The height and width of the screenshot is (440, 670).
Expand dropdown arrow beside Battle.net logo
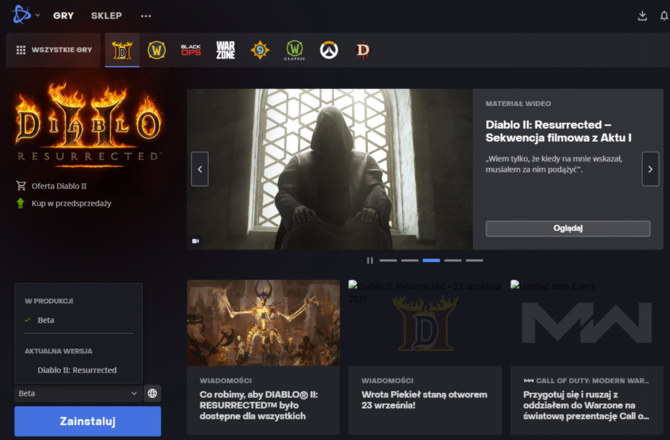click(38, 15)
